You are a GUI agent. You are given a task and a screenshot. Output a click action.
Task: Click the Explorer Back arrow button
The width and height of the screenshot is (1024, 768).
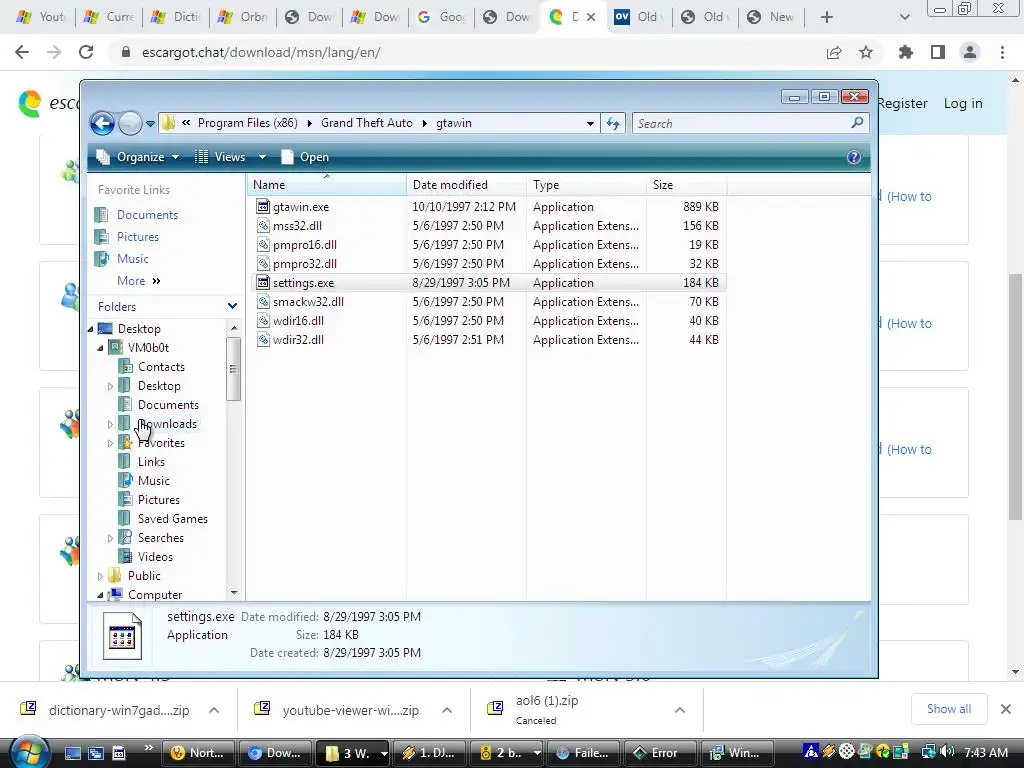coord(103,123)
